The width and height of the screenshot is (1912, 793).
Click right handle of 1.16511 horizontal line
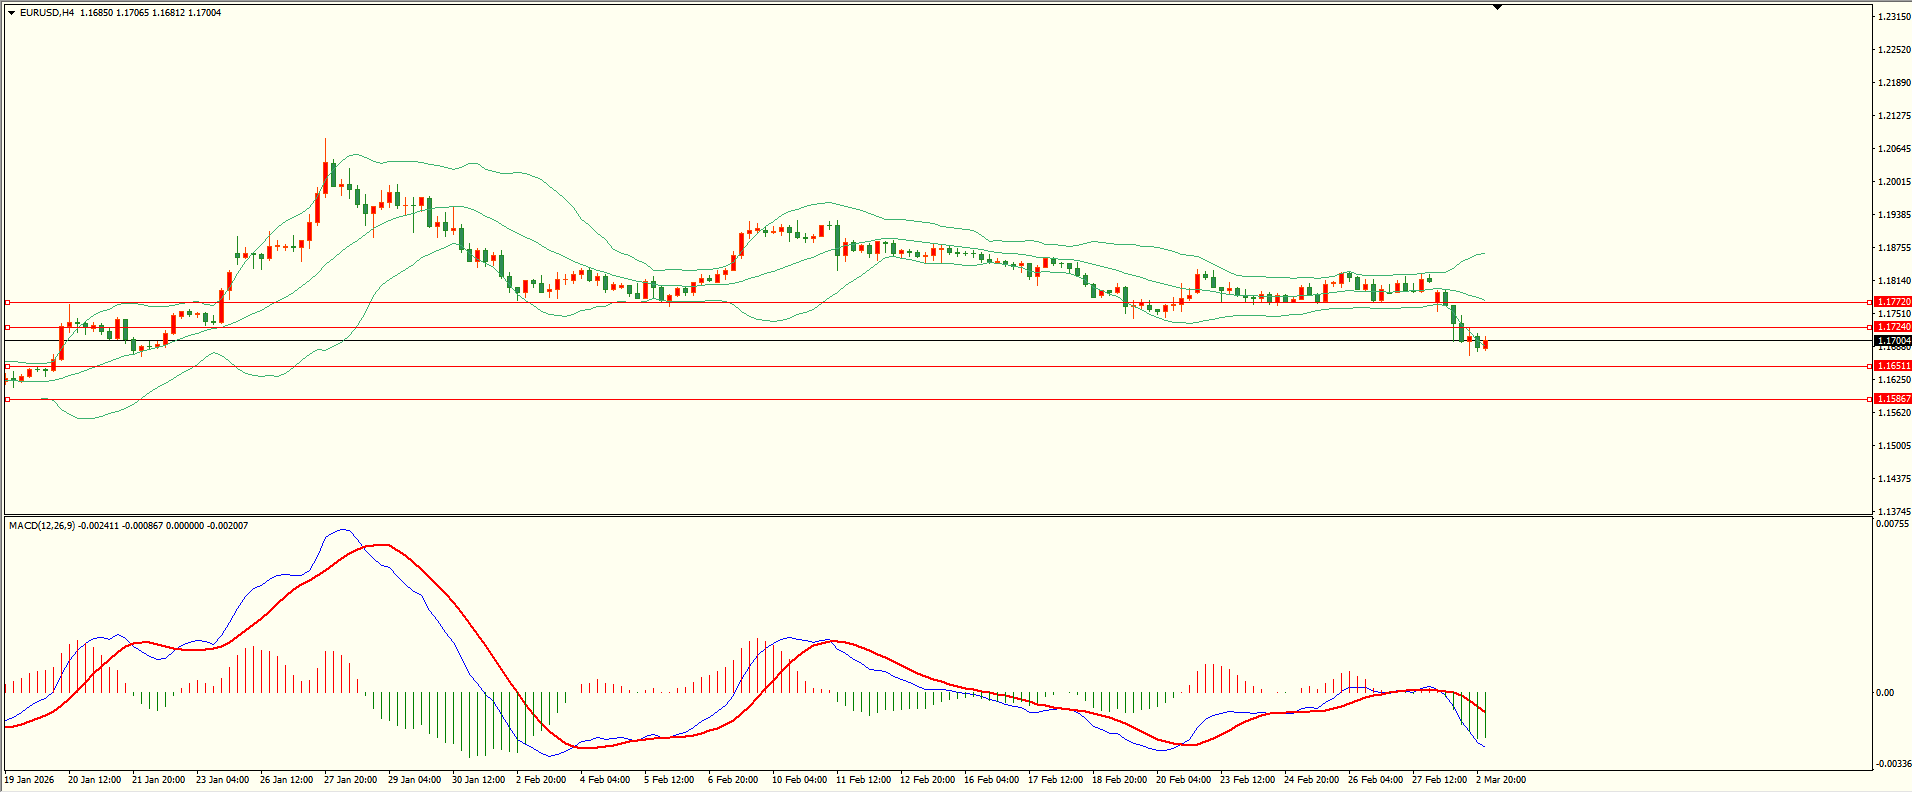point(1870,366)
